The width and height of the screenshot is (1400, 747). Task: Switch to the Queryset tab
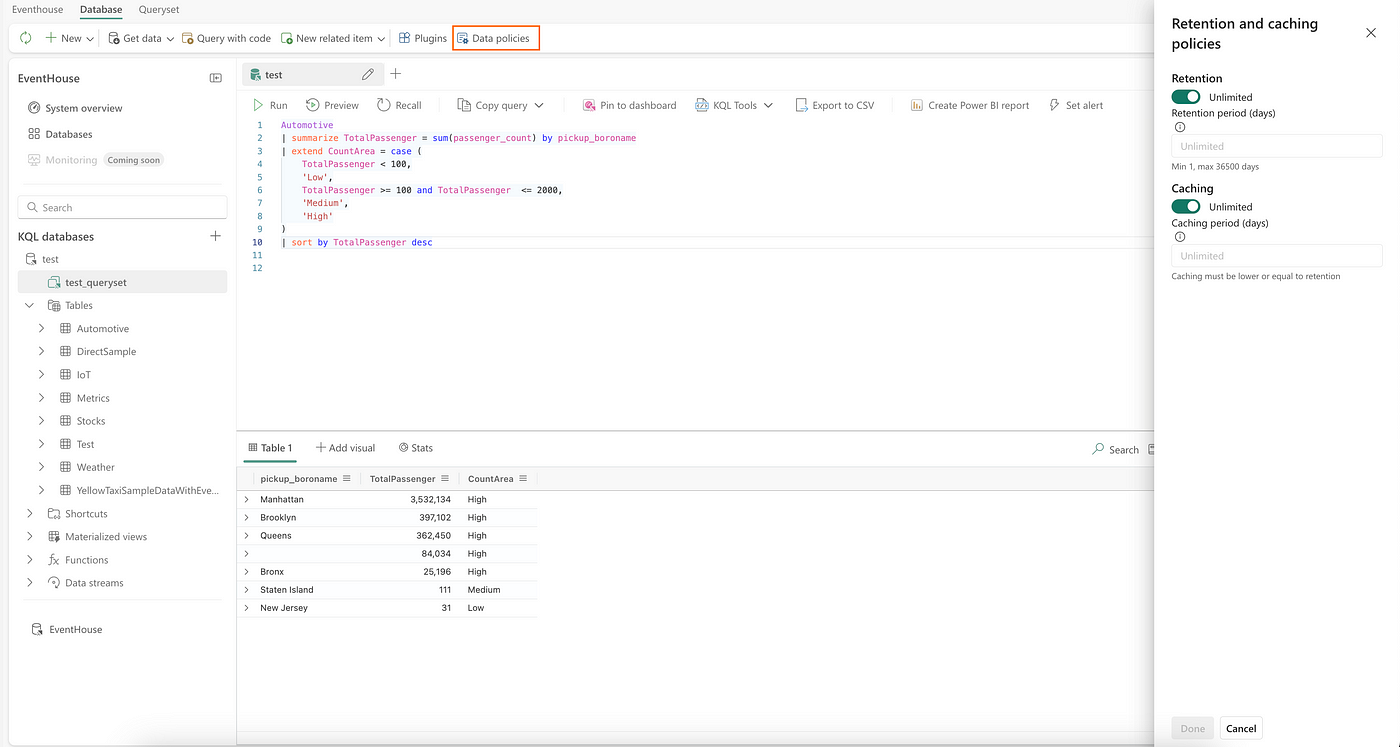click(159, 9)
